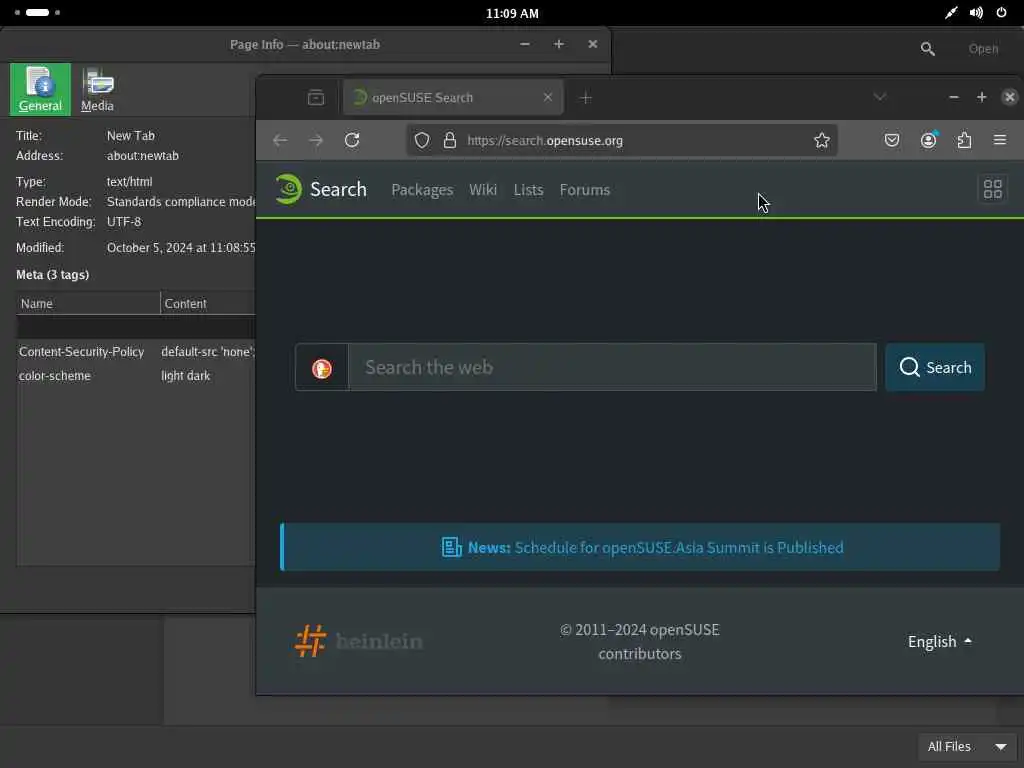Expand the list all tabs chevron
Image resolution: width=1024 pixels, height=768 pixels.
pyautogui.click(x=880, y=97)
